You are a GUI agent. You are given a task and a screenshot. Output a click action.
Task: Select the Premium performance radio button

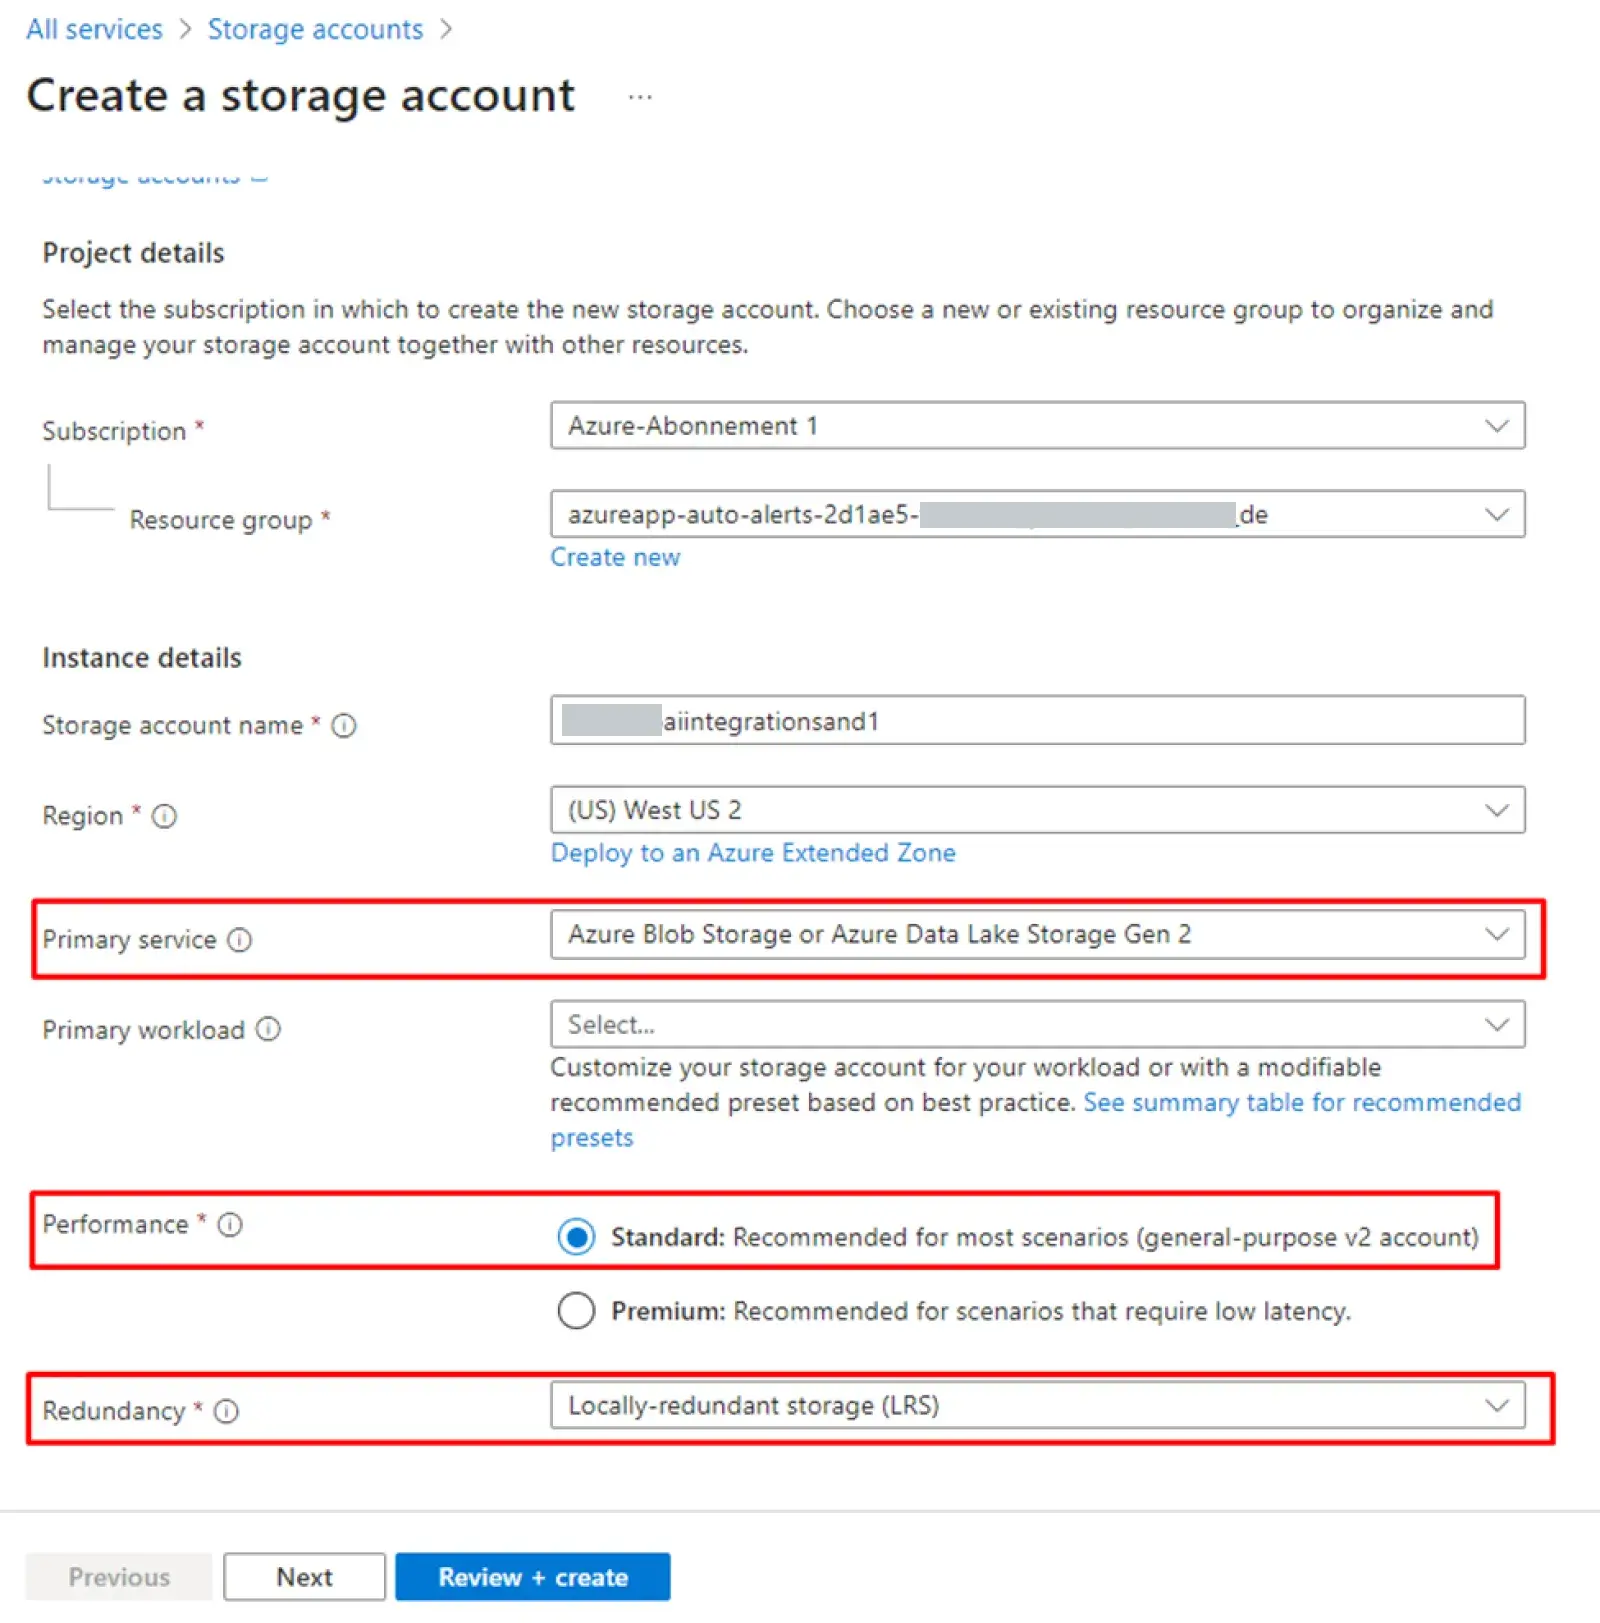(576, 1310)
